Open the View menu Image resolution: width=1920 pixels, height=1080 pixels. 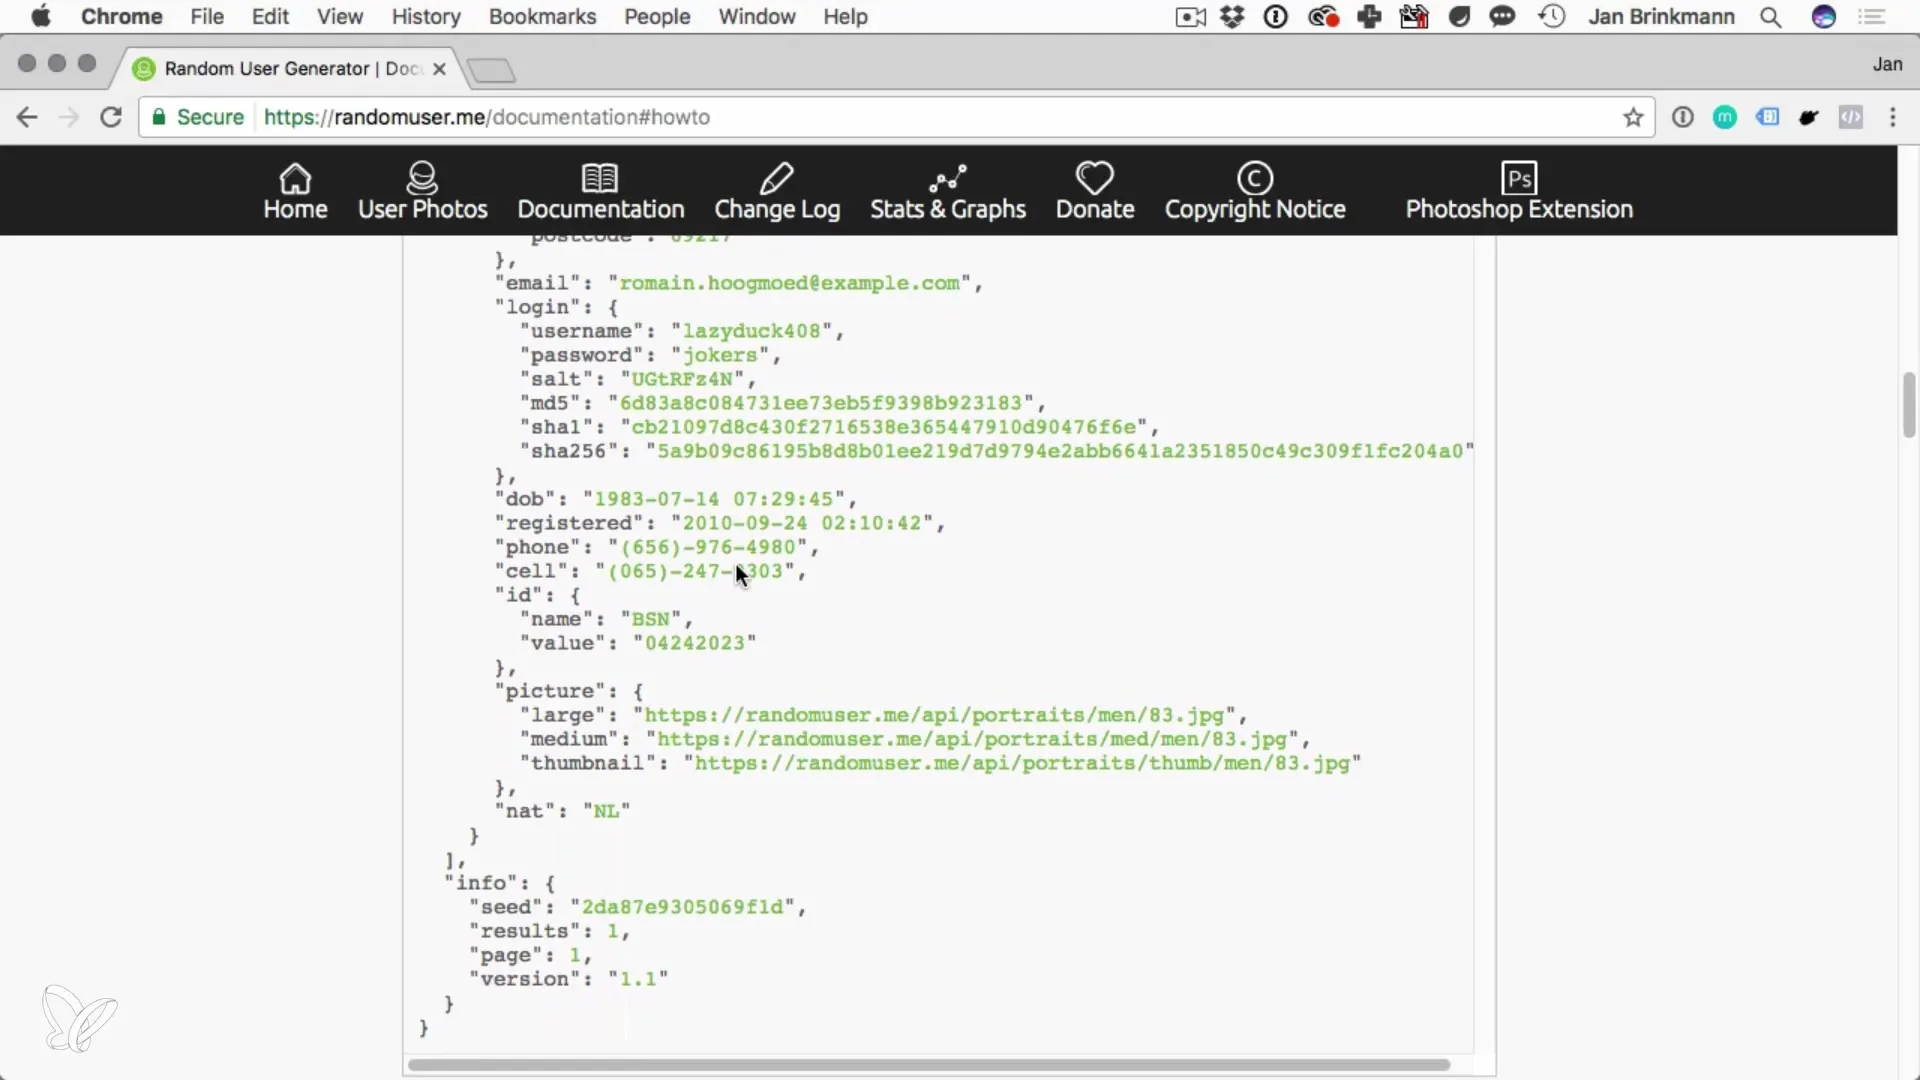pos(340,17)
